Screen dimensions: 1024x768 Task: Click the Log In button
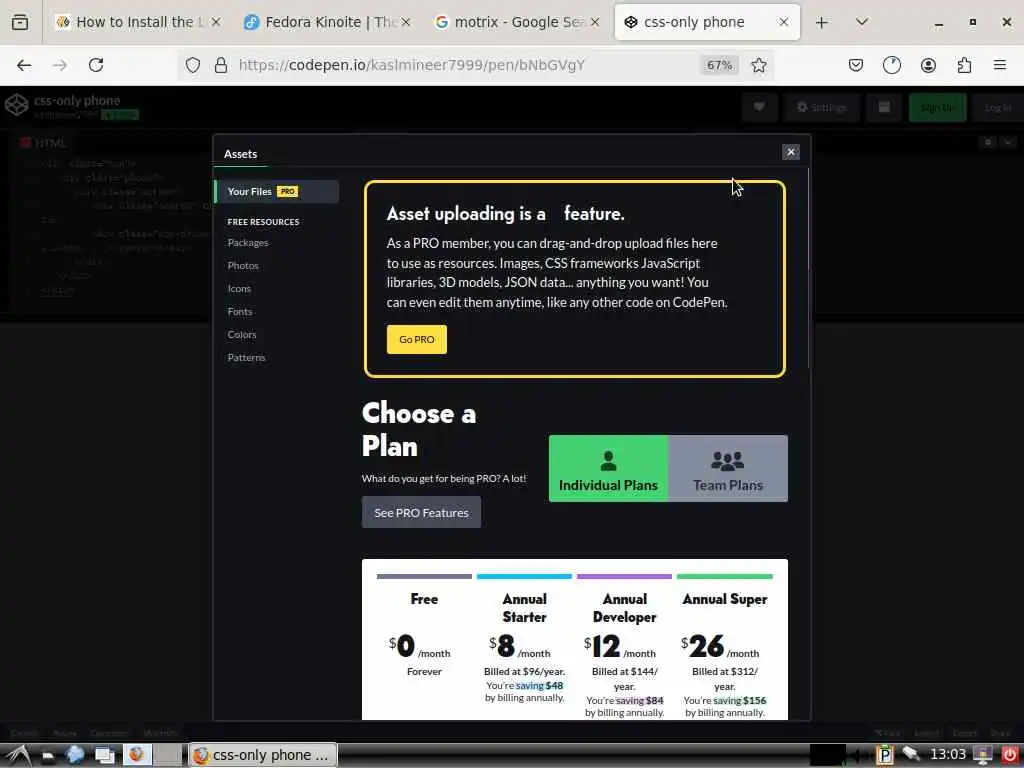(997, 107)
